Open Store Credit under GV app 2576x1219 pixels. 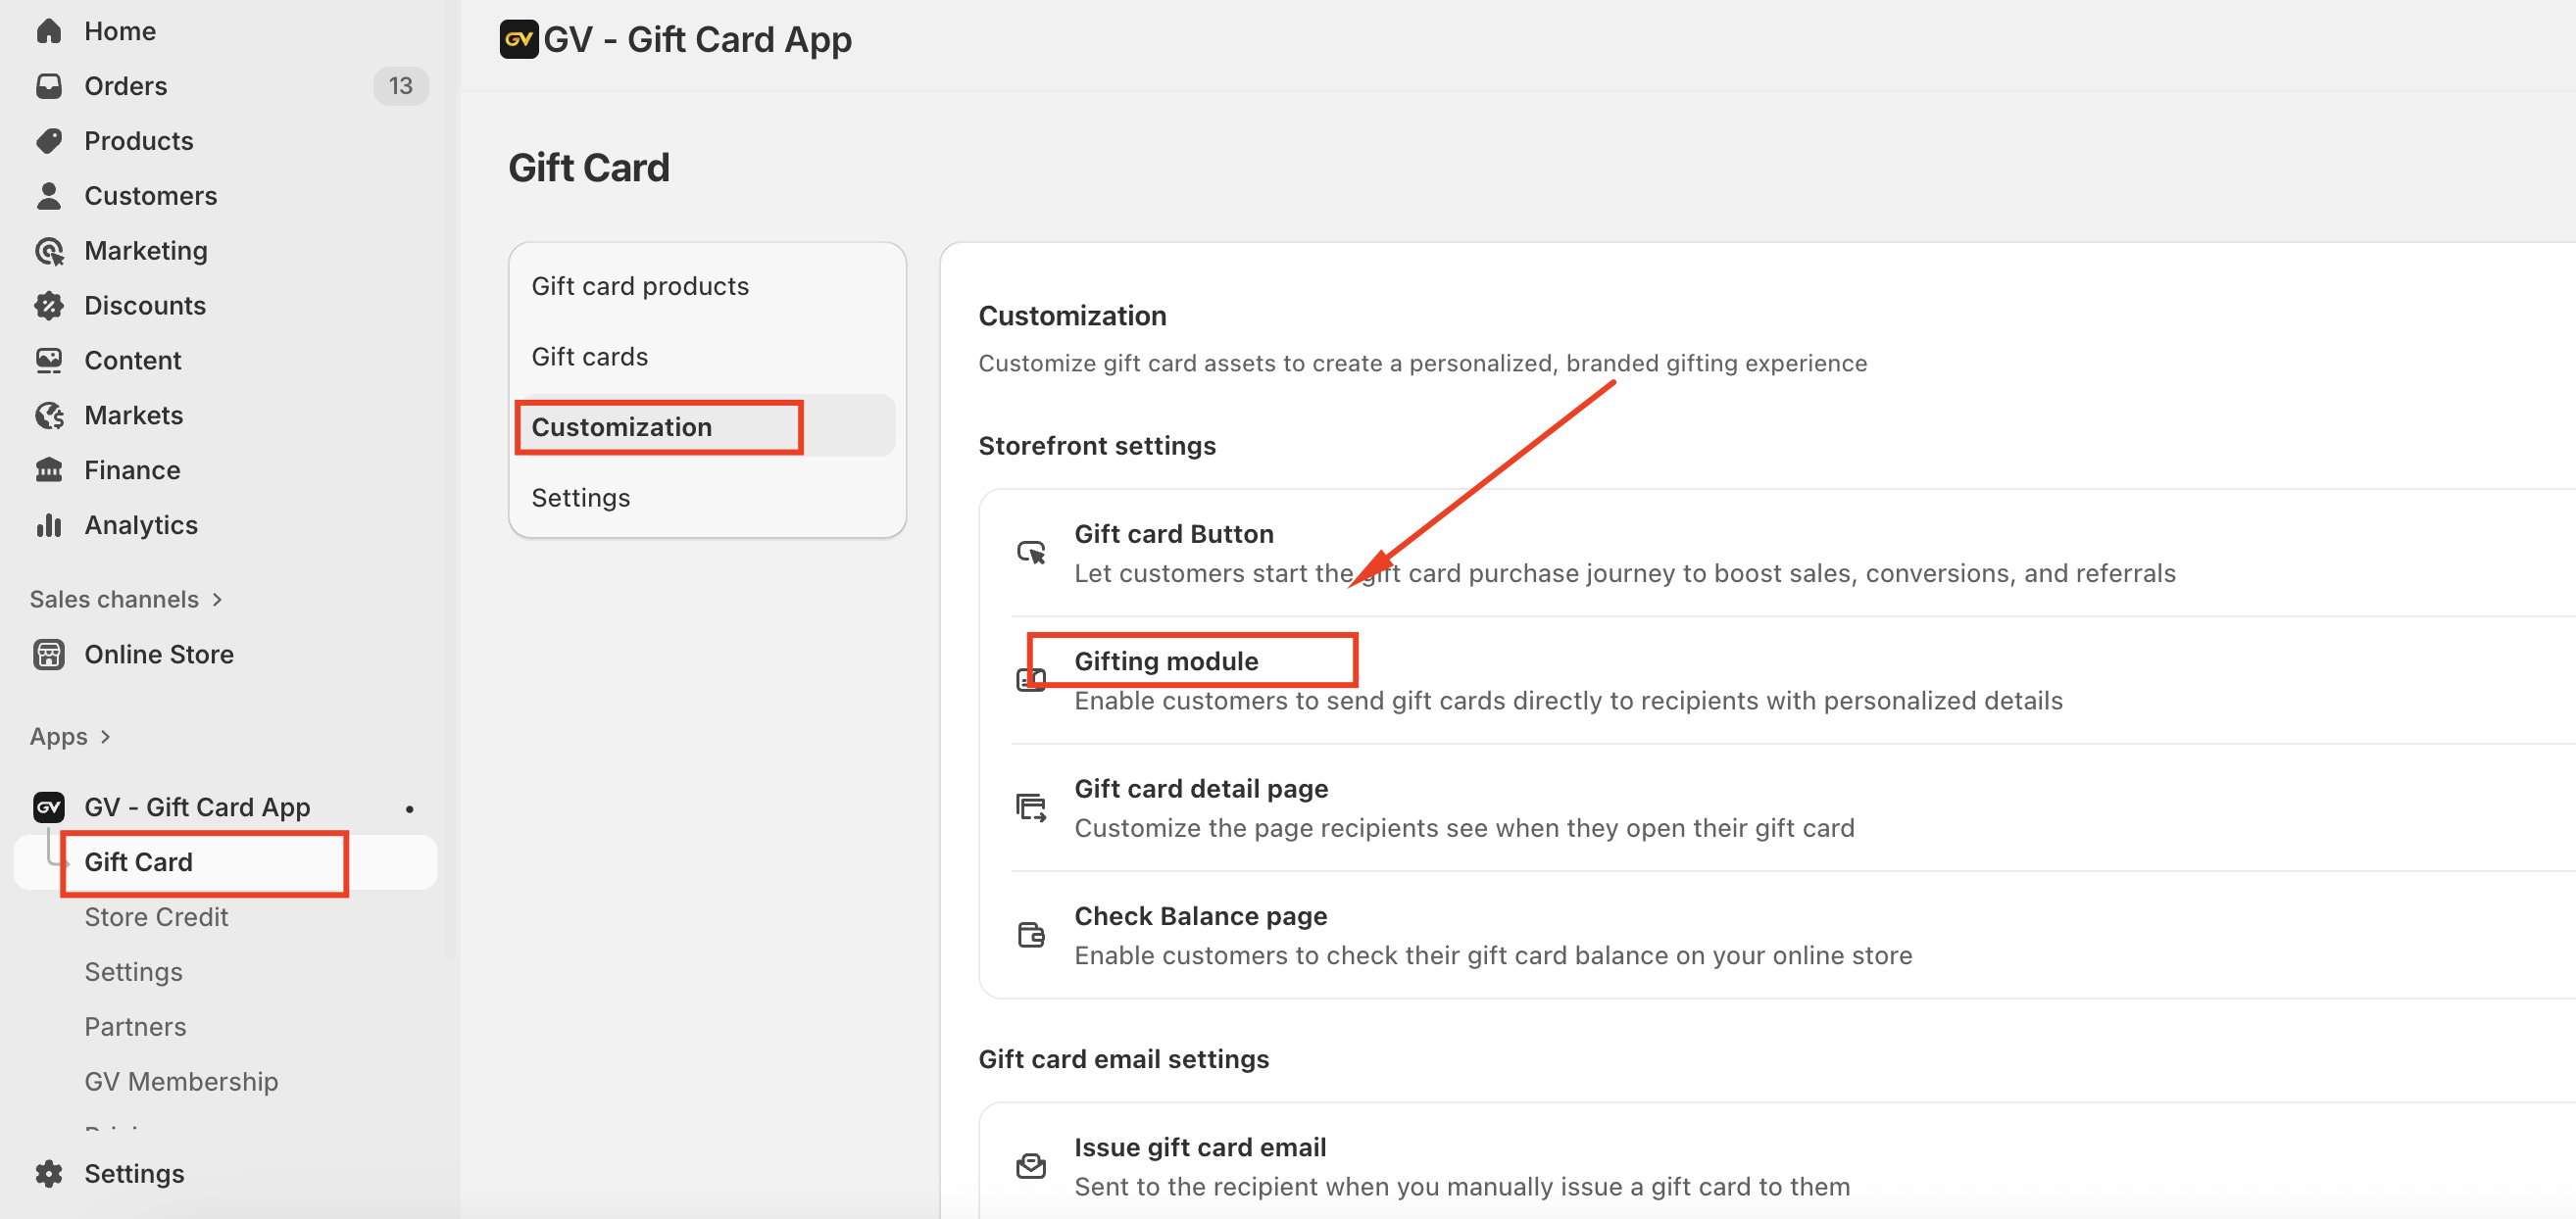click(x=156, y=916)
